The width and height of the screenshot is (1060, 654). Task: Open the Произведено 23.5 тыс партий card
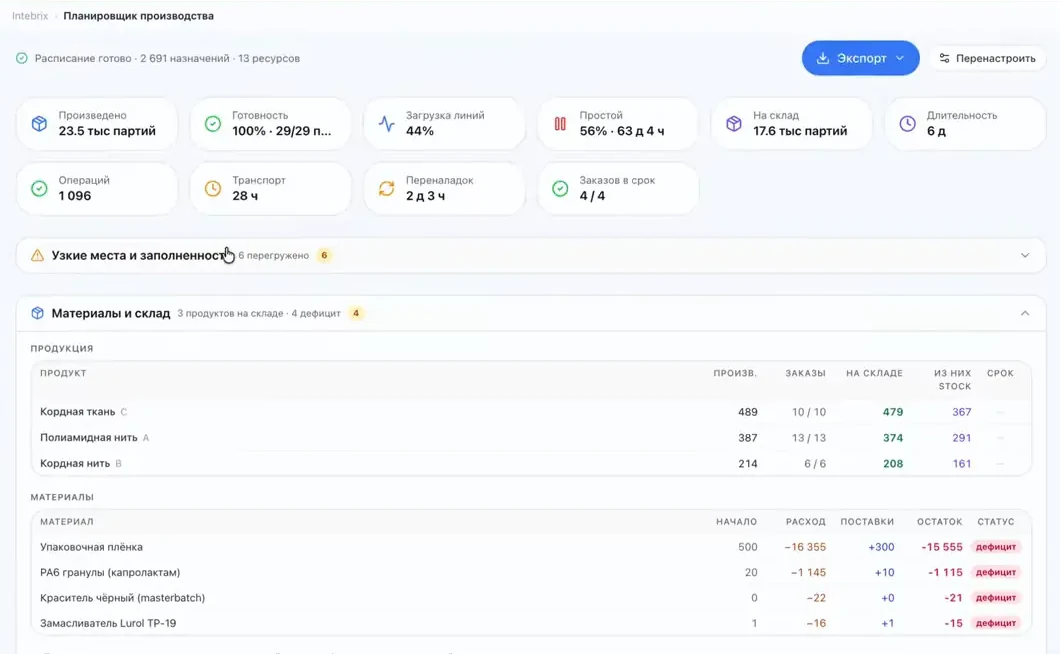point(97,124)
